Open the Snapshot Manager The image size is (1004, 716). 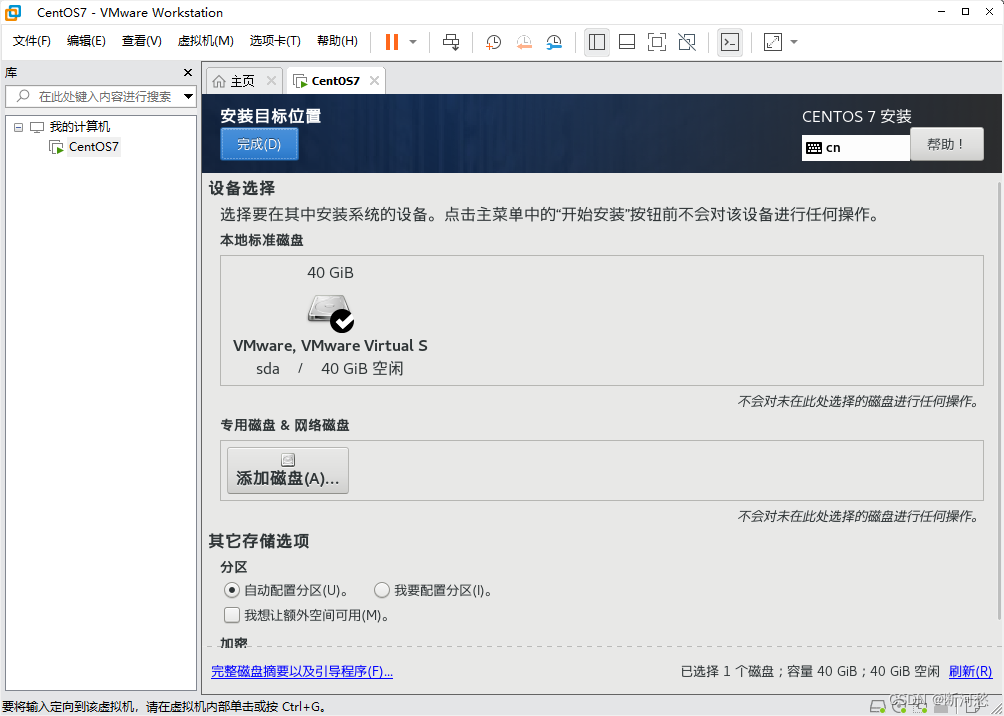555,42
